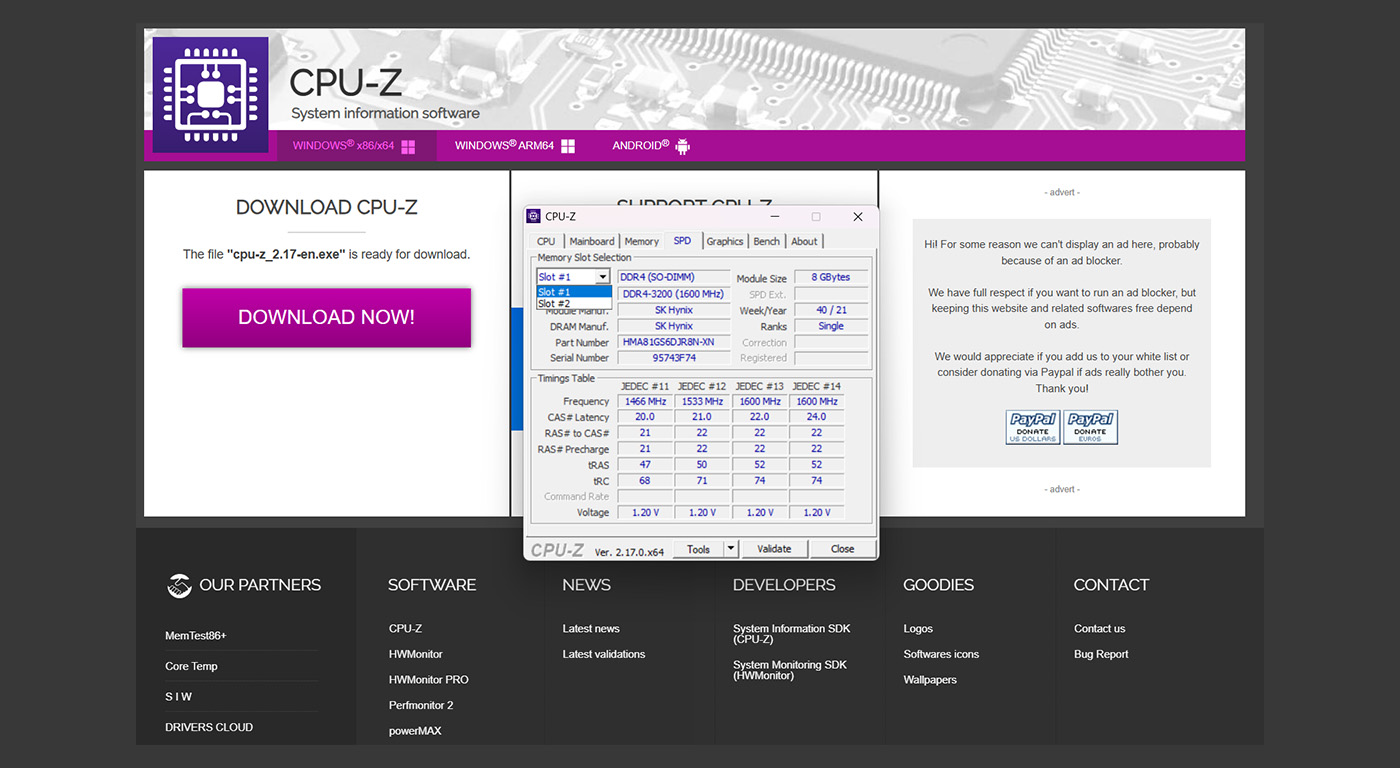
Task: Click the Download Now button
Action: 326,318
